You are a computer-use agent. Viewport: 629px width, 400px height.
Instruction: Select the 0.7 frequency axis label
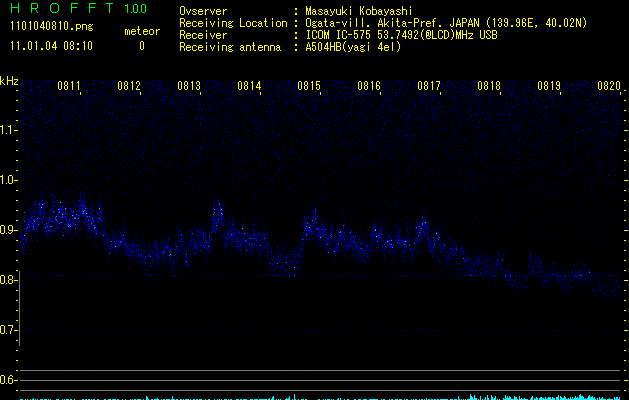(x=9, y=330)
